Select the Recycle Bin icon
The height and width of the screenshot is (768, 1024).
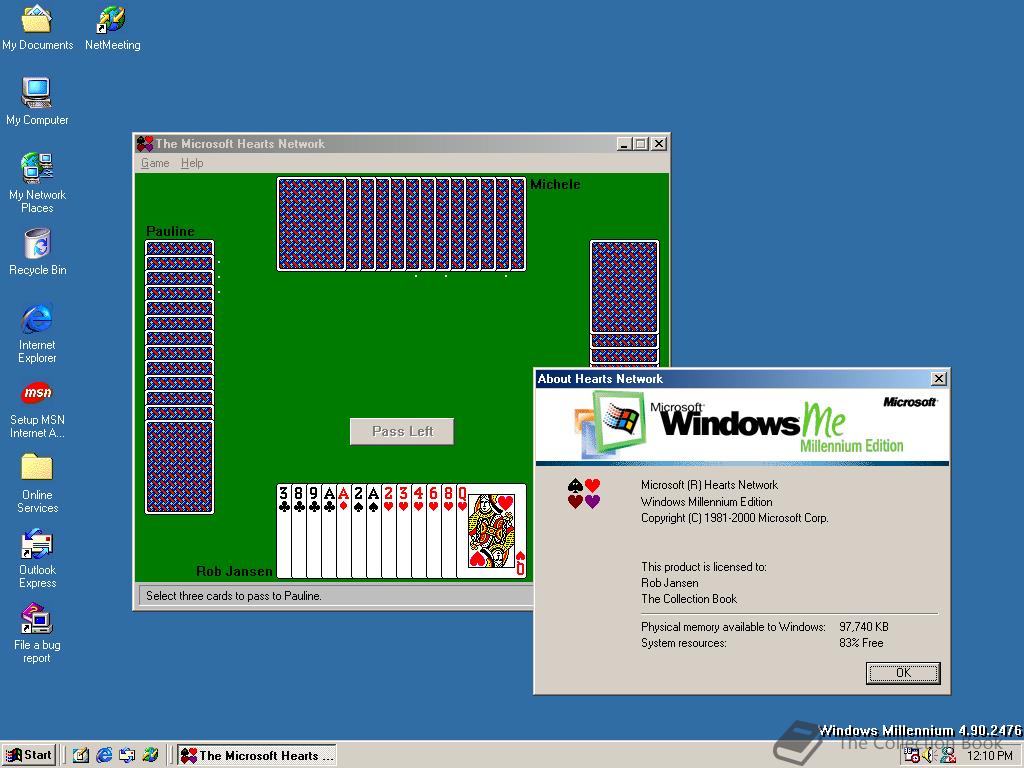[x=37, y=252]
